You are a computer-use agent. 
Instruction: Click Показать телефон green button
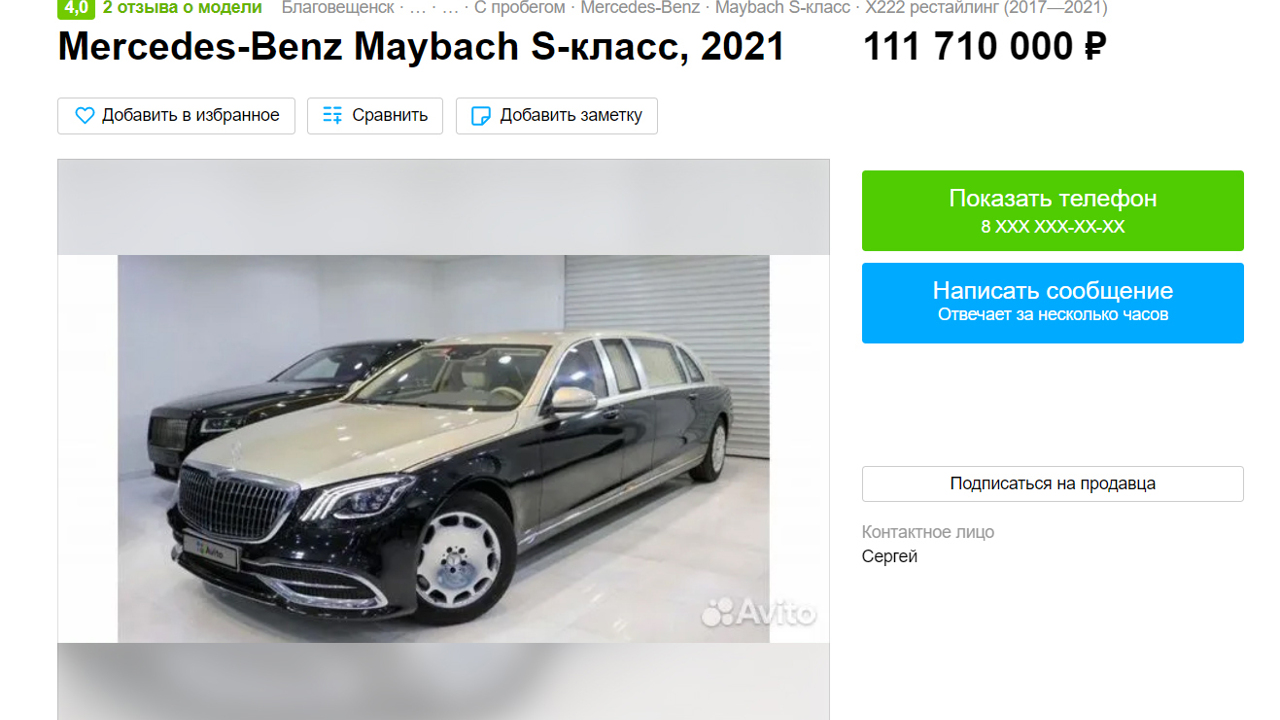pyautogui.click(x=1053, y=211)
